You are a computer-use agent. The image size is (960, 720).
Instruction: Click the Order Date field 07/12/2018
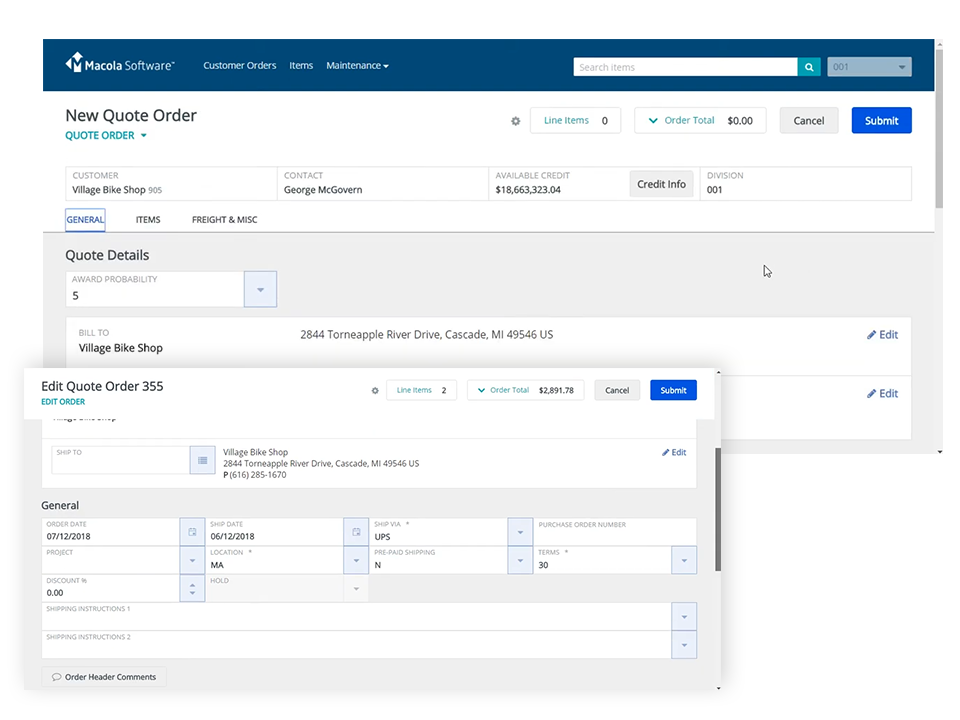[x=111, y=532]
